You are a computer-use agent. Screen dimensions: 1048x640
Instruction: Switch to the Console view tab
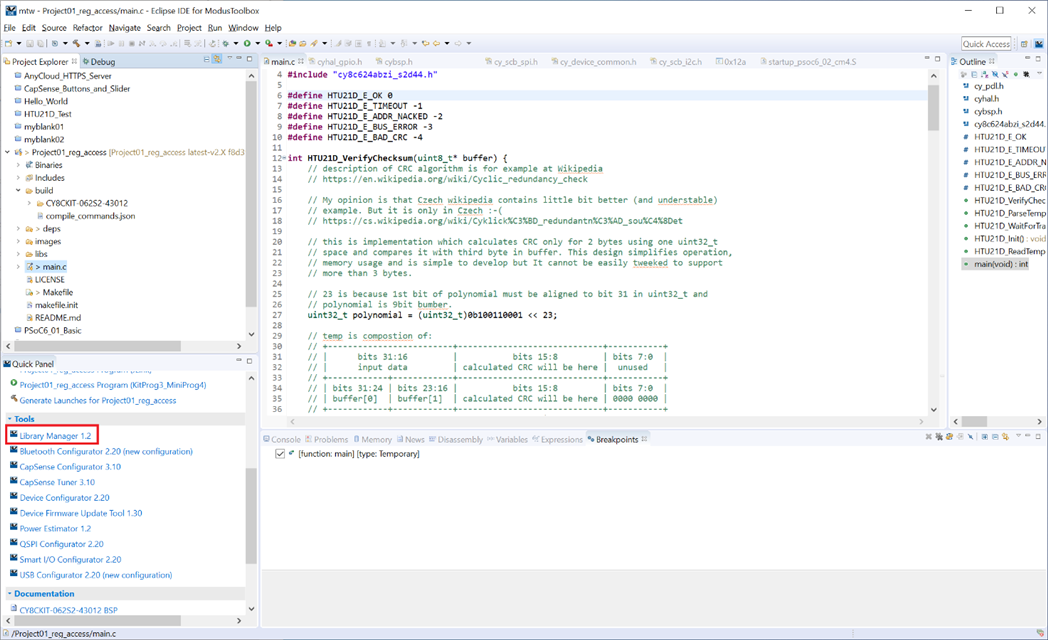(285, 439)
